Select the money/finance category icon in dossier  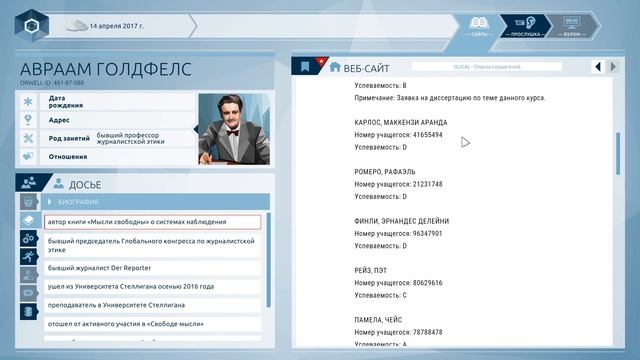[28, 275]
